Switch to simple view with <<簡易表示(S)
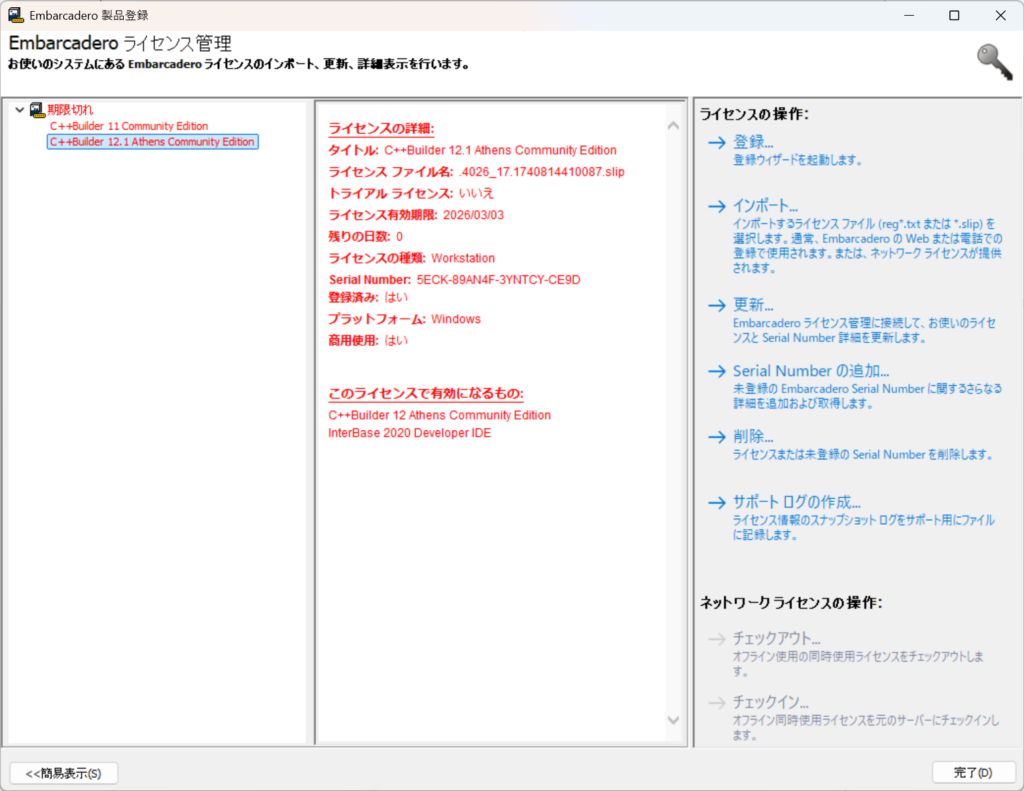The height and width of the screenshot is (791, 1024). [64, 773]
